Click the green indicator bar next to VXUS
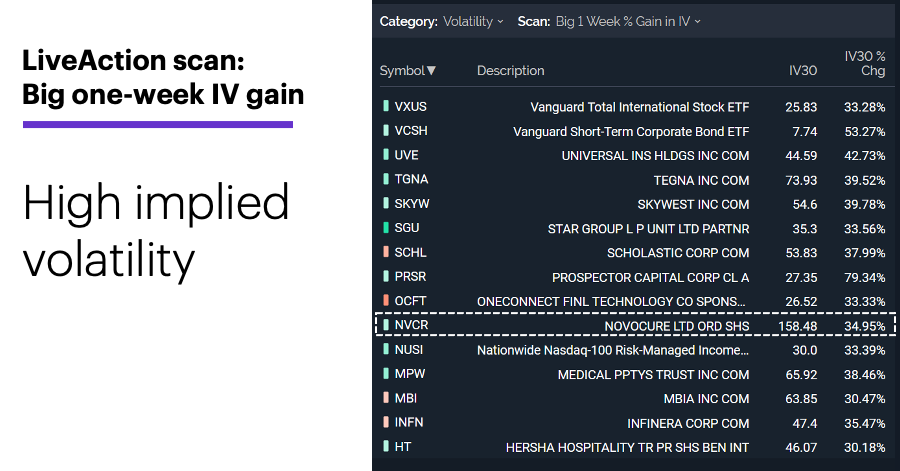 pyautogui.click(x=386, y=106)
